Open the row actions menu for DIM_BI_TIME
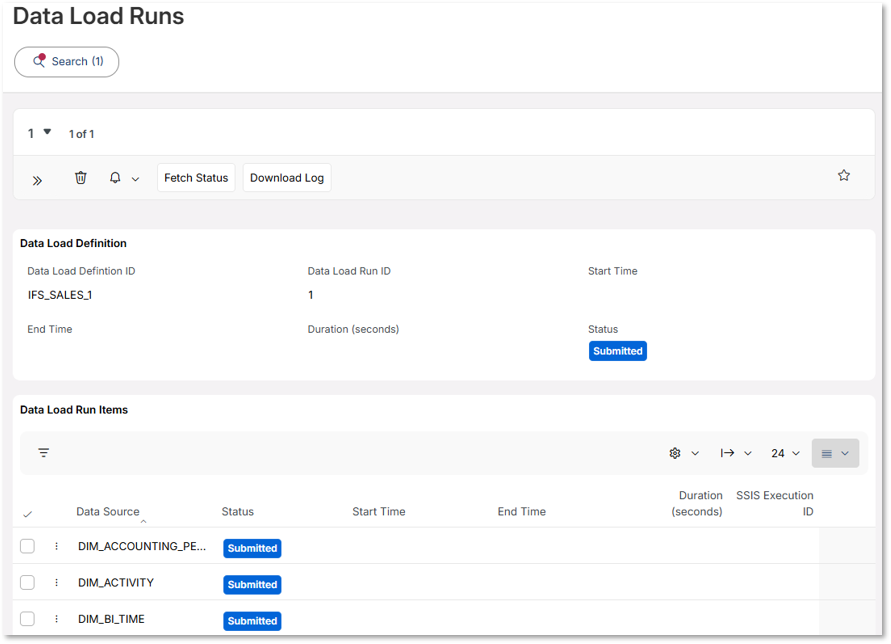The image size is (891, 644). point(57,619)
